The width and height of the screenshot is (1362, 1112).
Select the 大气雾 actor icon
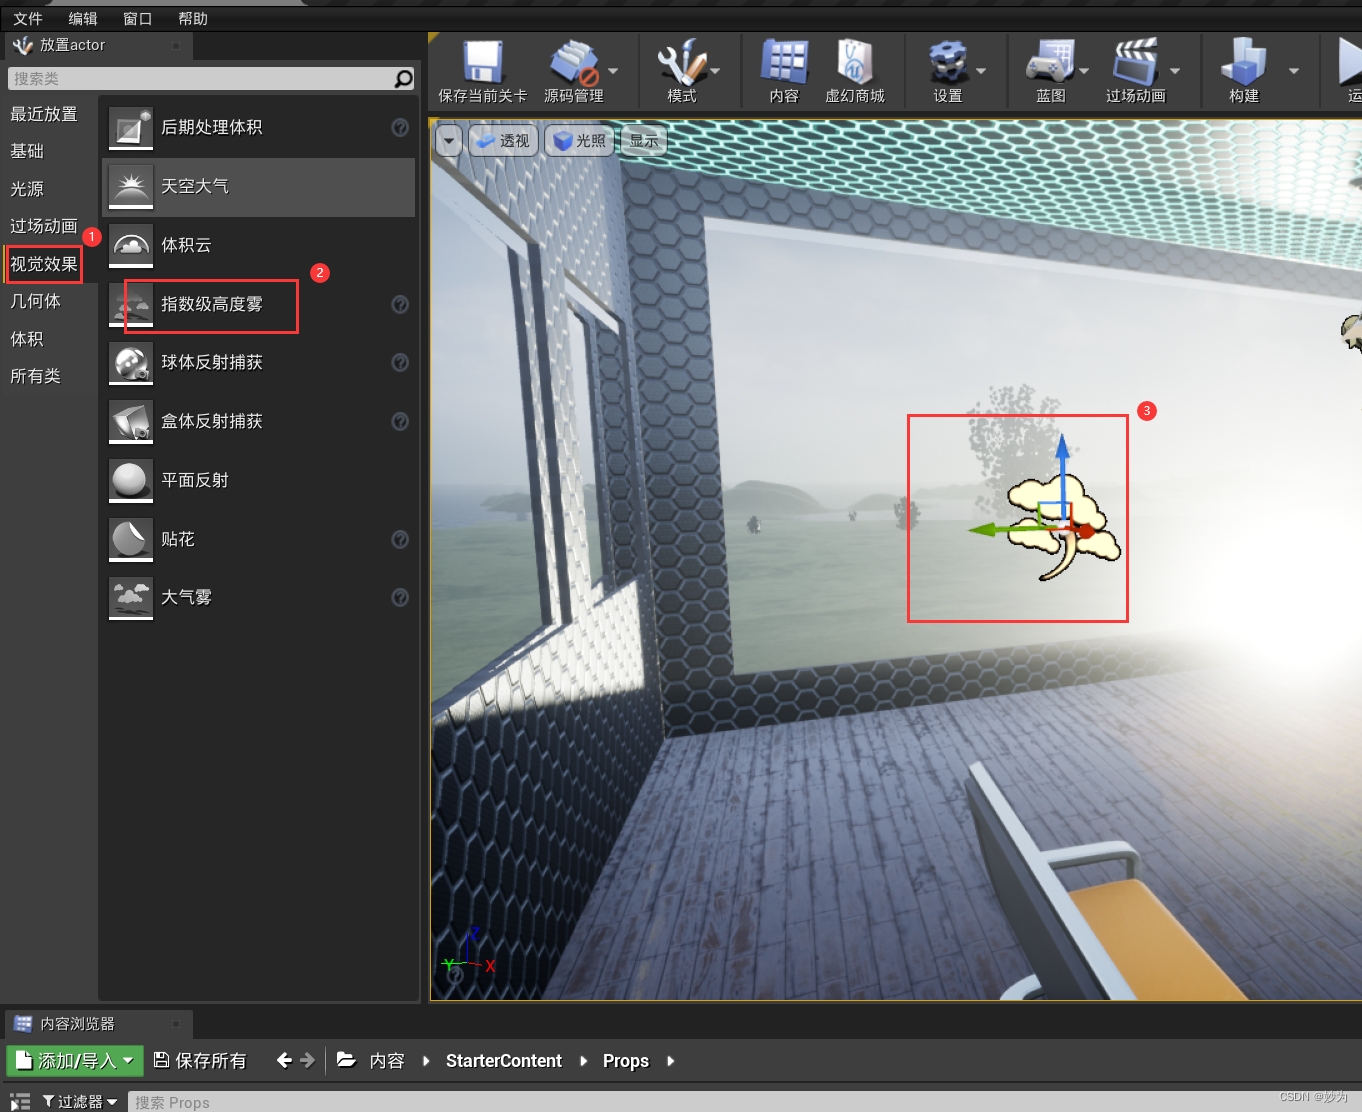(x=131, y=598)
